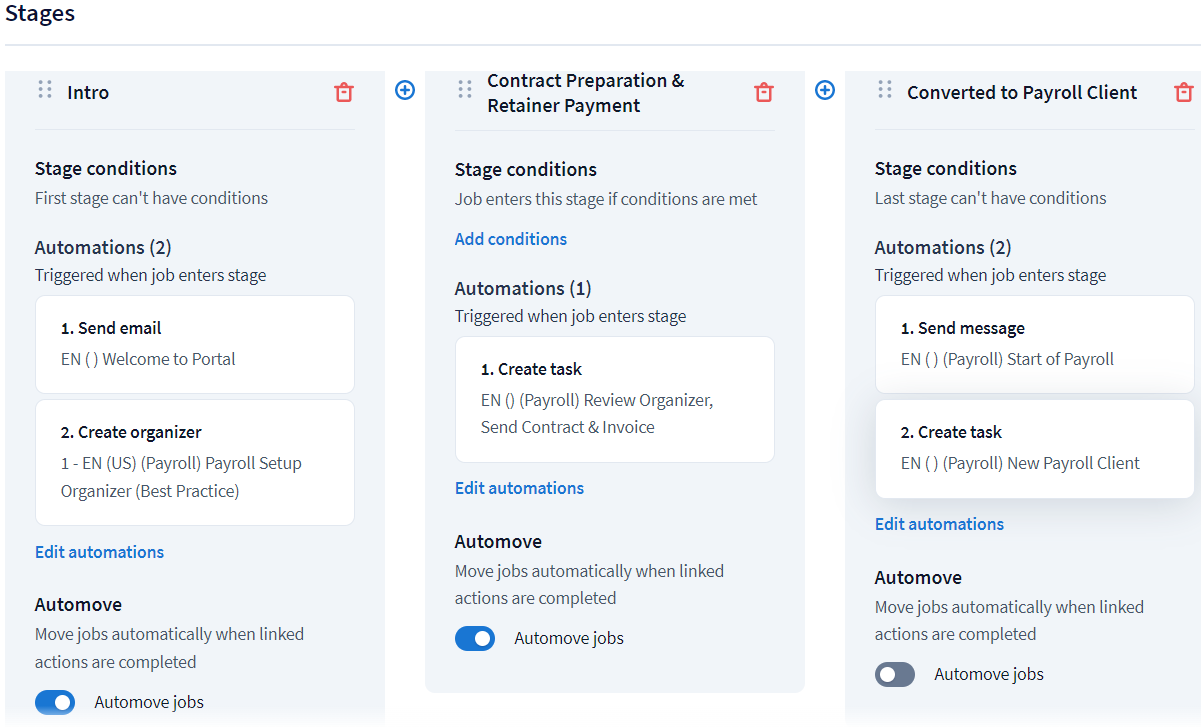Delete the Intro stage with trash icon
Image resolution: width=1201 pixels, height=727 pixels.
(344, 92)
